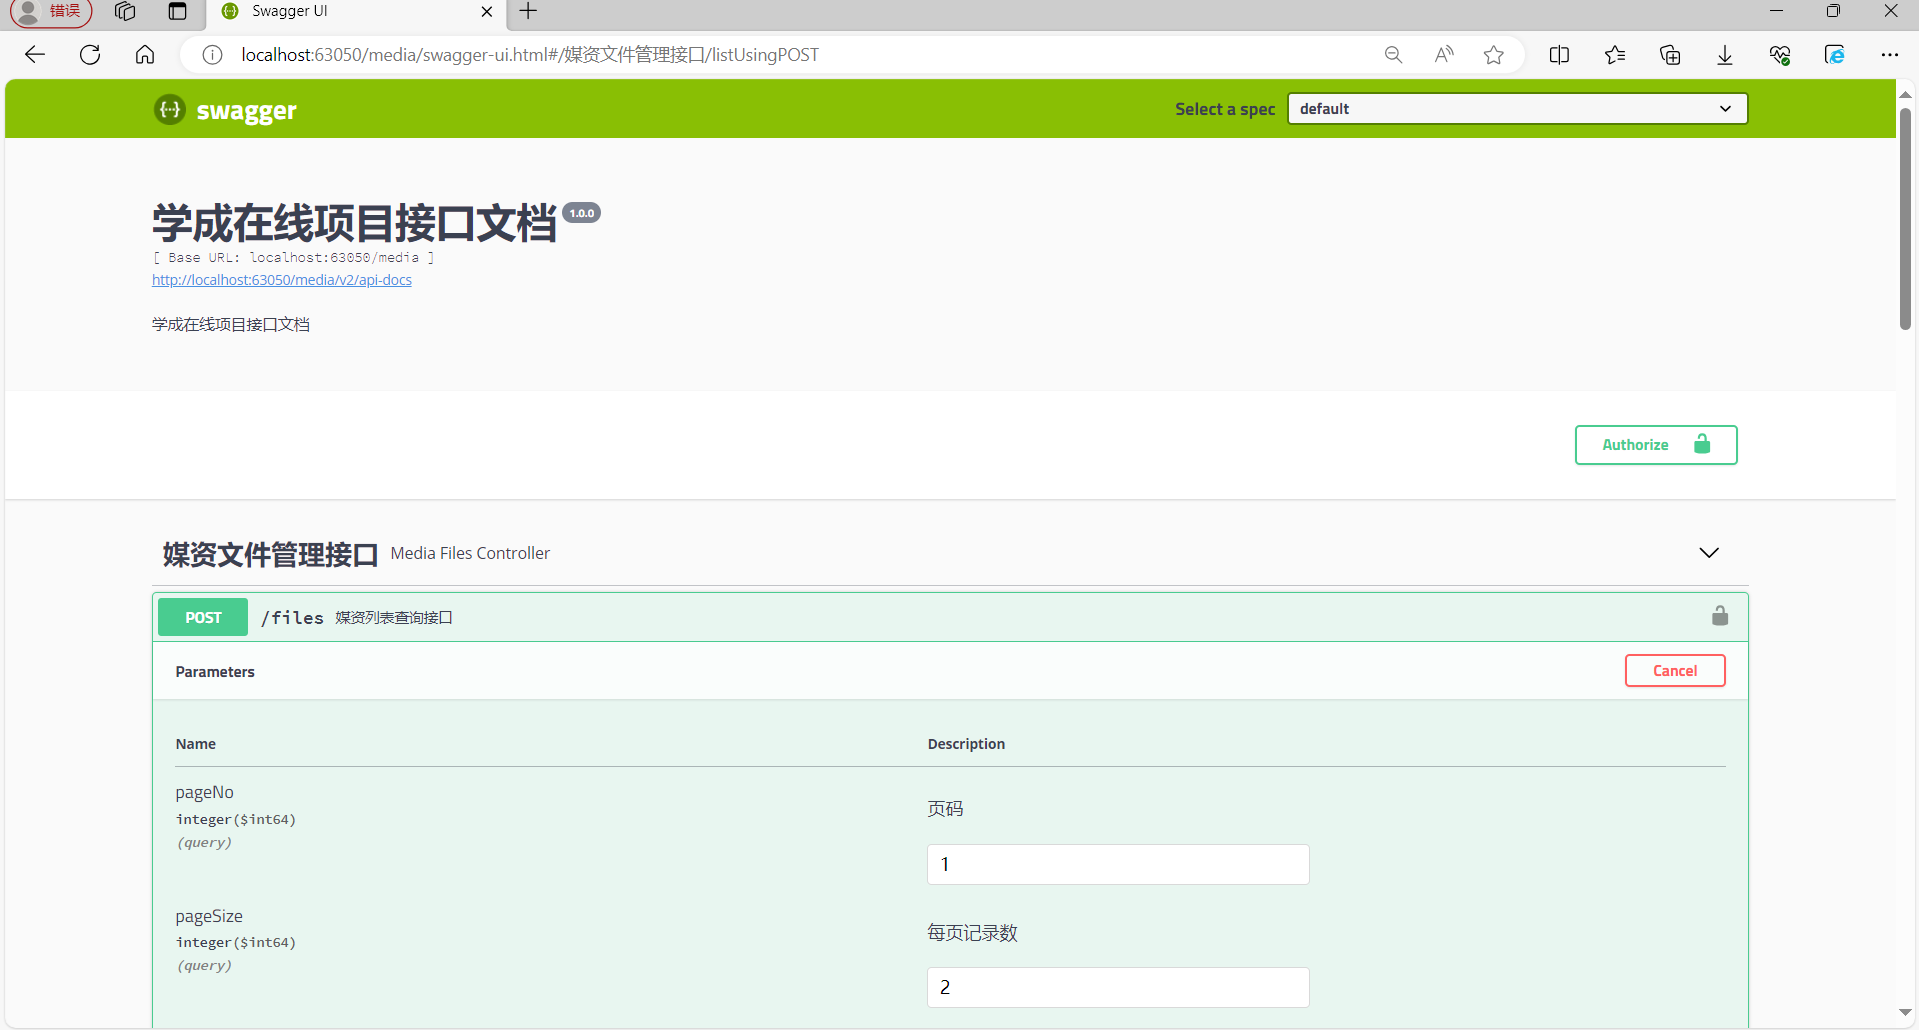Activate the read aloud icon
Screen dimensions: 1919x1030
pos(1444,55)
